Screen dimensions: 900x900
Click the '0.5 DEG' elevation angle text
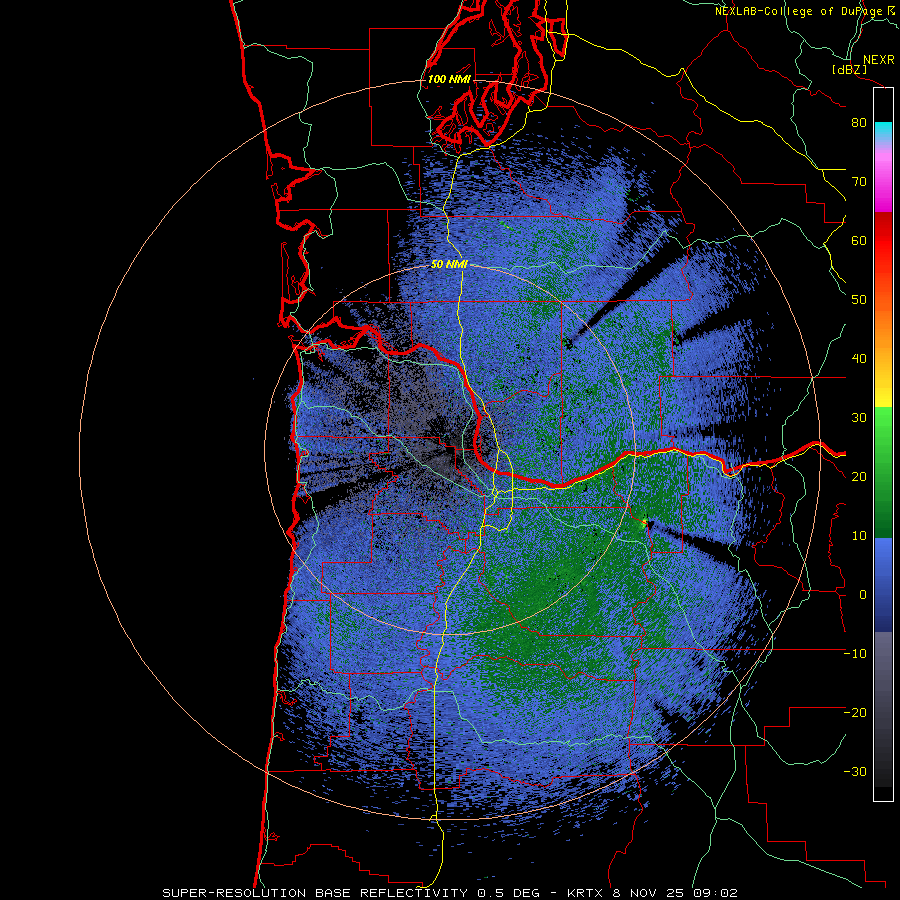[x=509, y=893]
